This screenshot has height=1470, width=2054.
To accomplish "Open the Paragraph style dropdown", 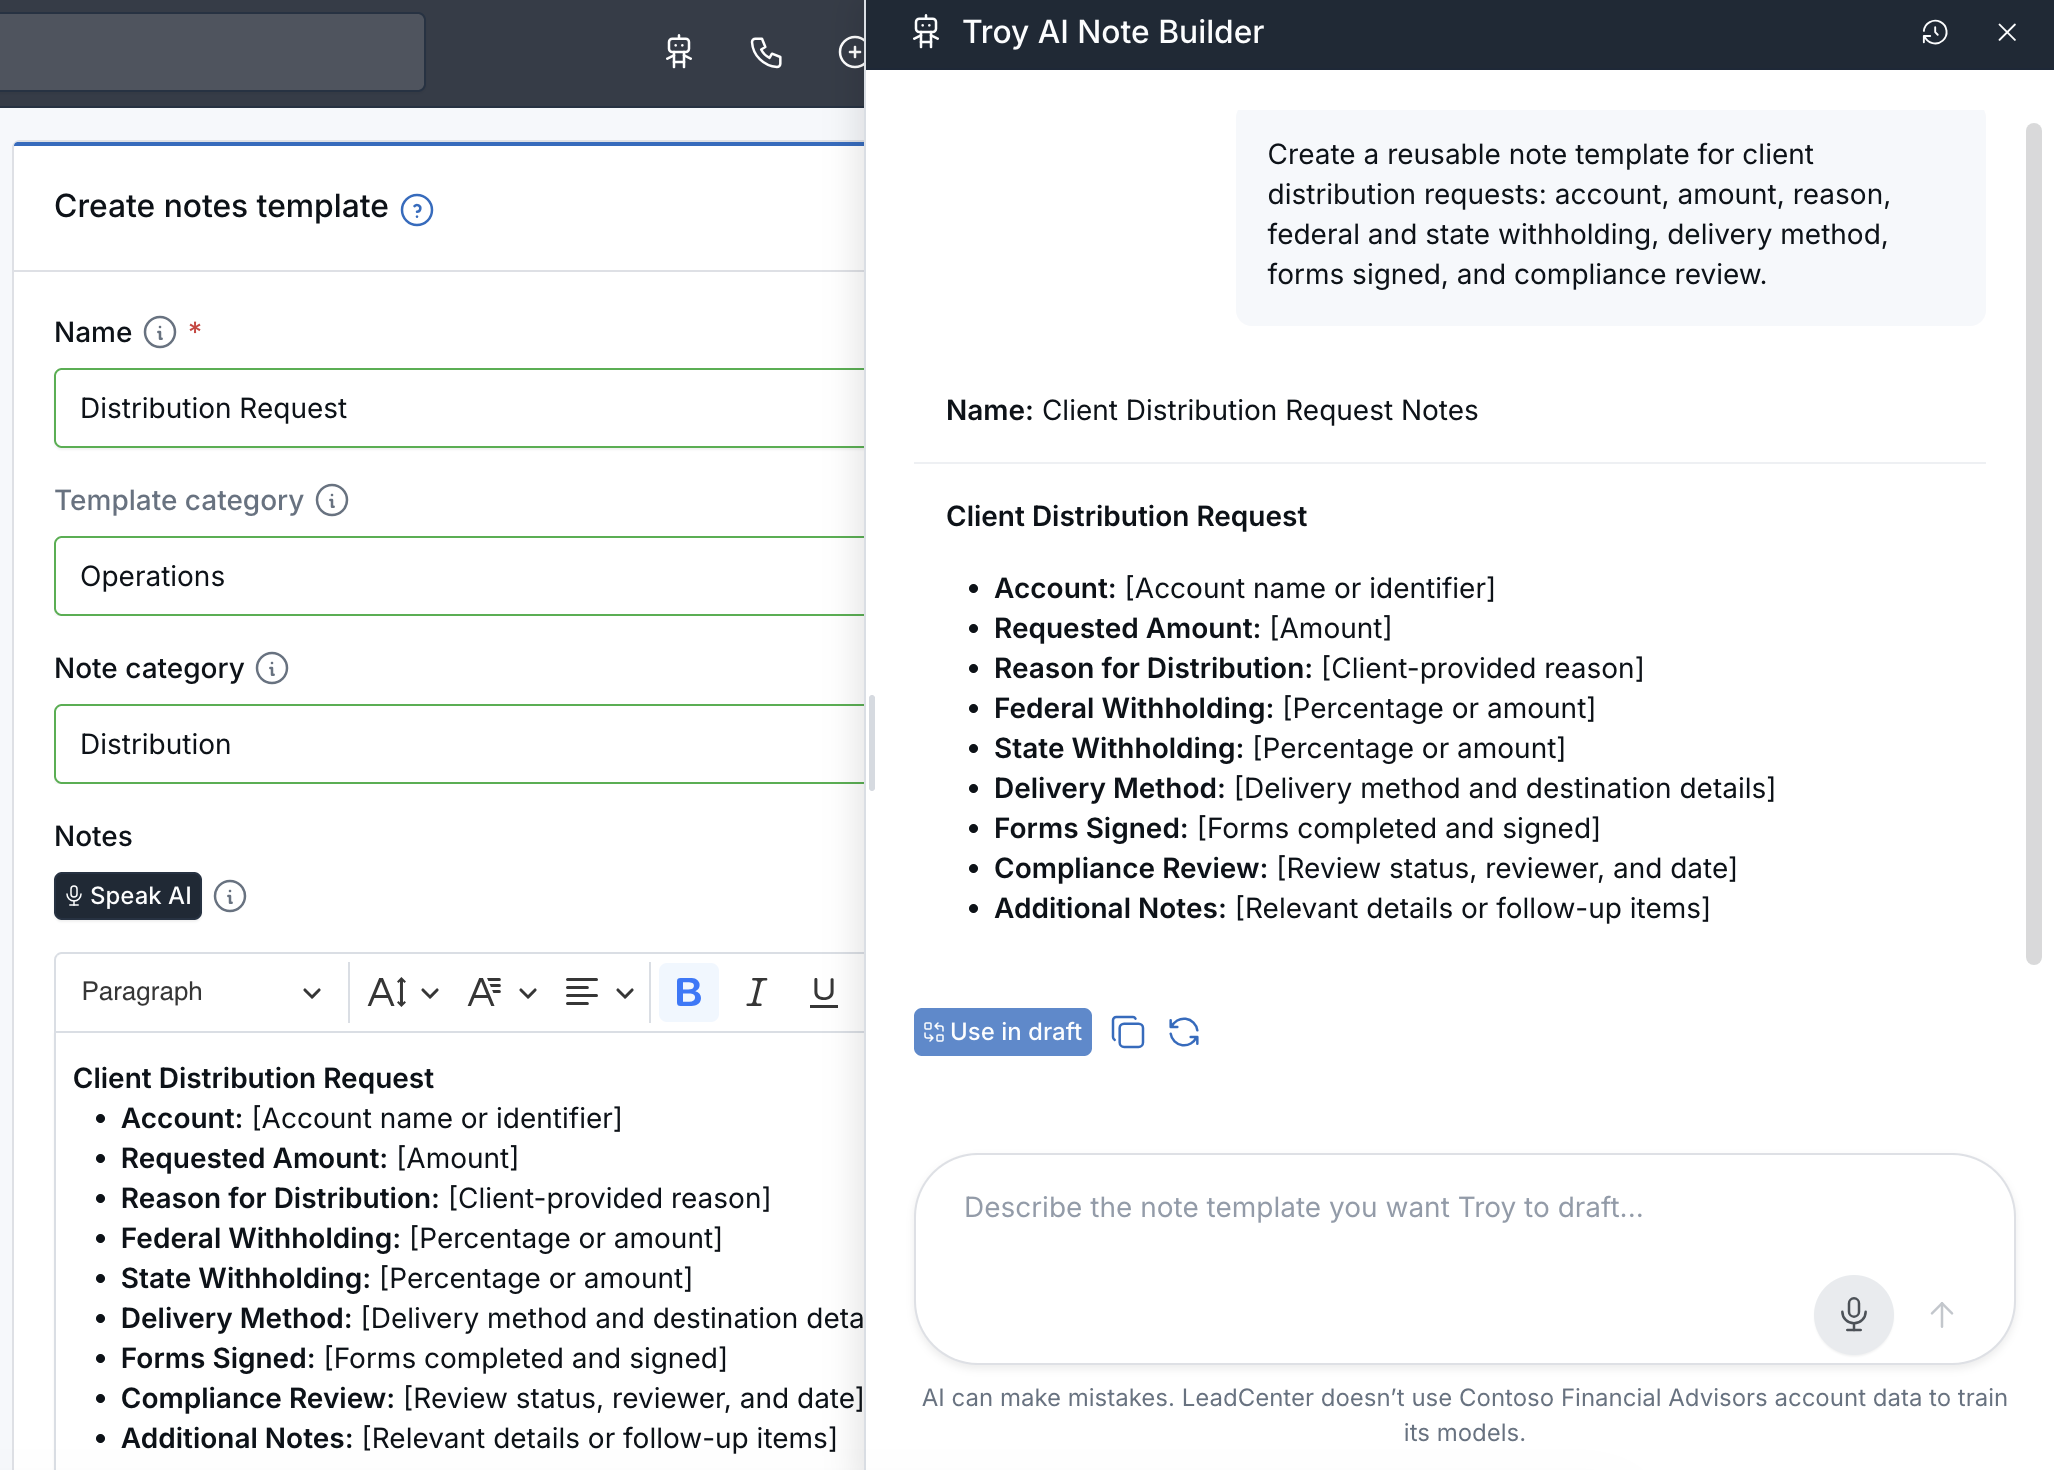I will point(200,992).
